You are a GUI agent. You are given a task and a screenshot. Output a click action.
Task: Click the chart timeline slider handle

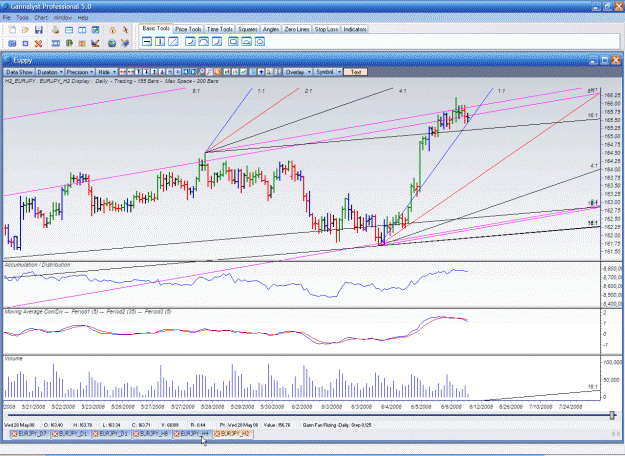coord(612,415)
